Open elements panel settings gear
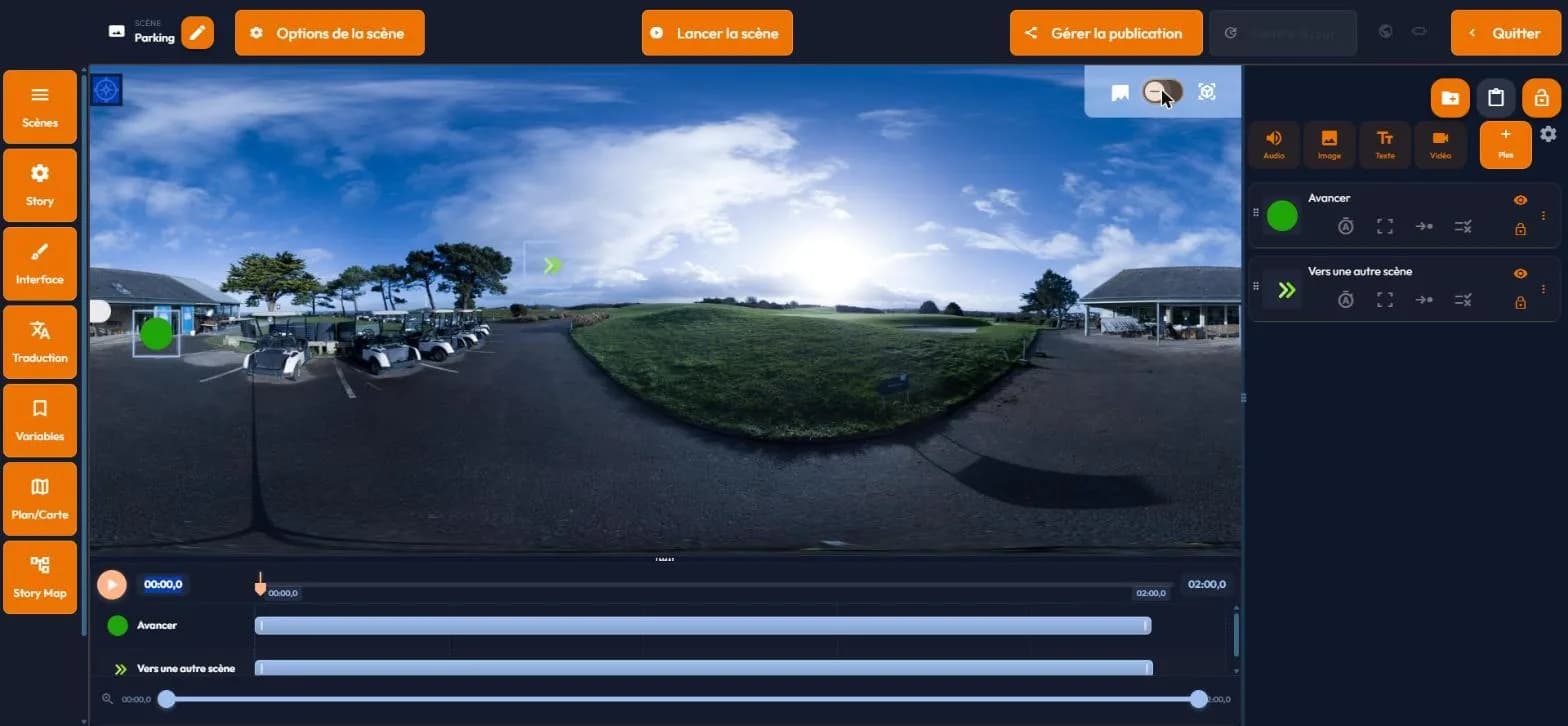Viewport: 1568px width, 726px height. click(x=1548, y=134)
